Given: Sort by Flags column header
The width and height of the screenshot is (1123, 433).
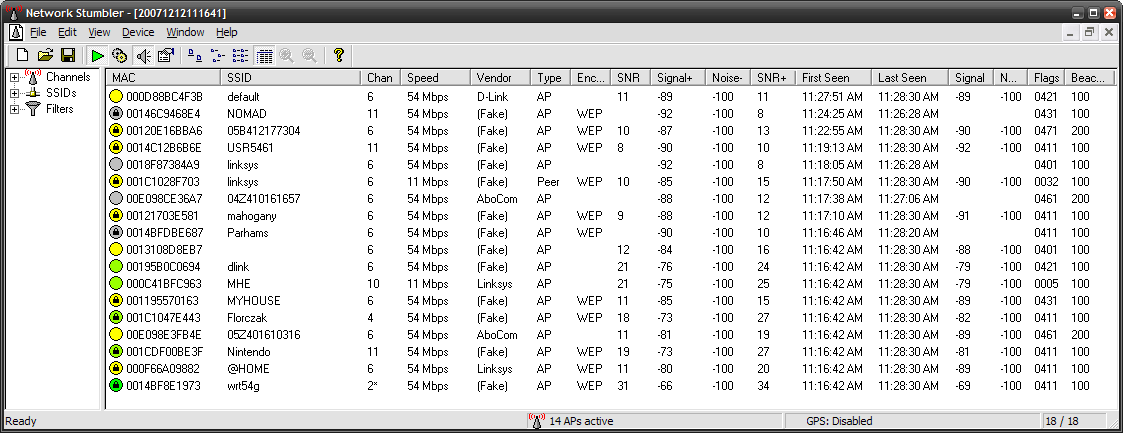Looking at the screenshot, I should (x=1046, y=78).
